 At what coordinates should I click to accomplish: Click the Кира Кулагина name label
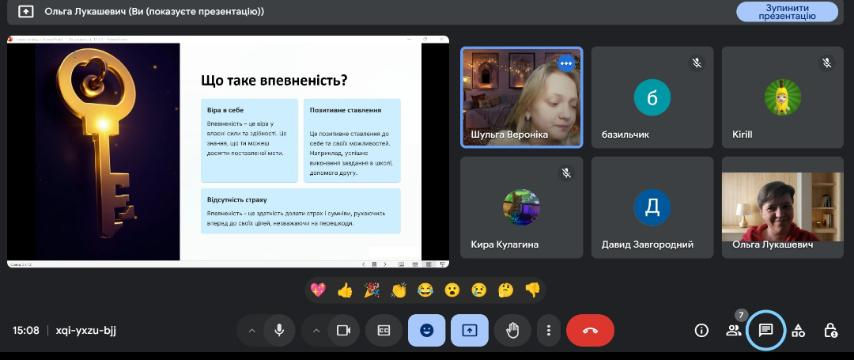tap(504, 245)
